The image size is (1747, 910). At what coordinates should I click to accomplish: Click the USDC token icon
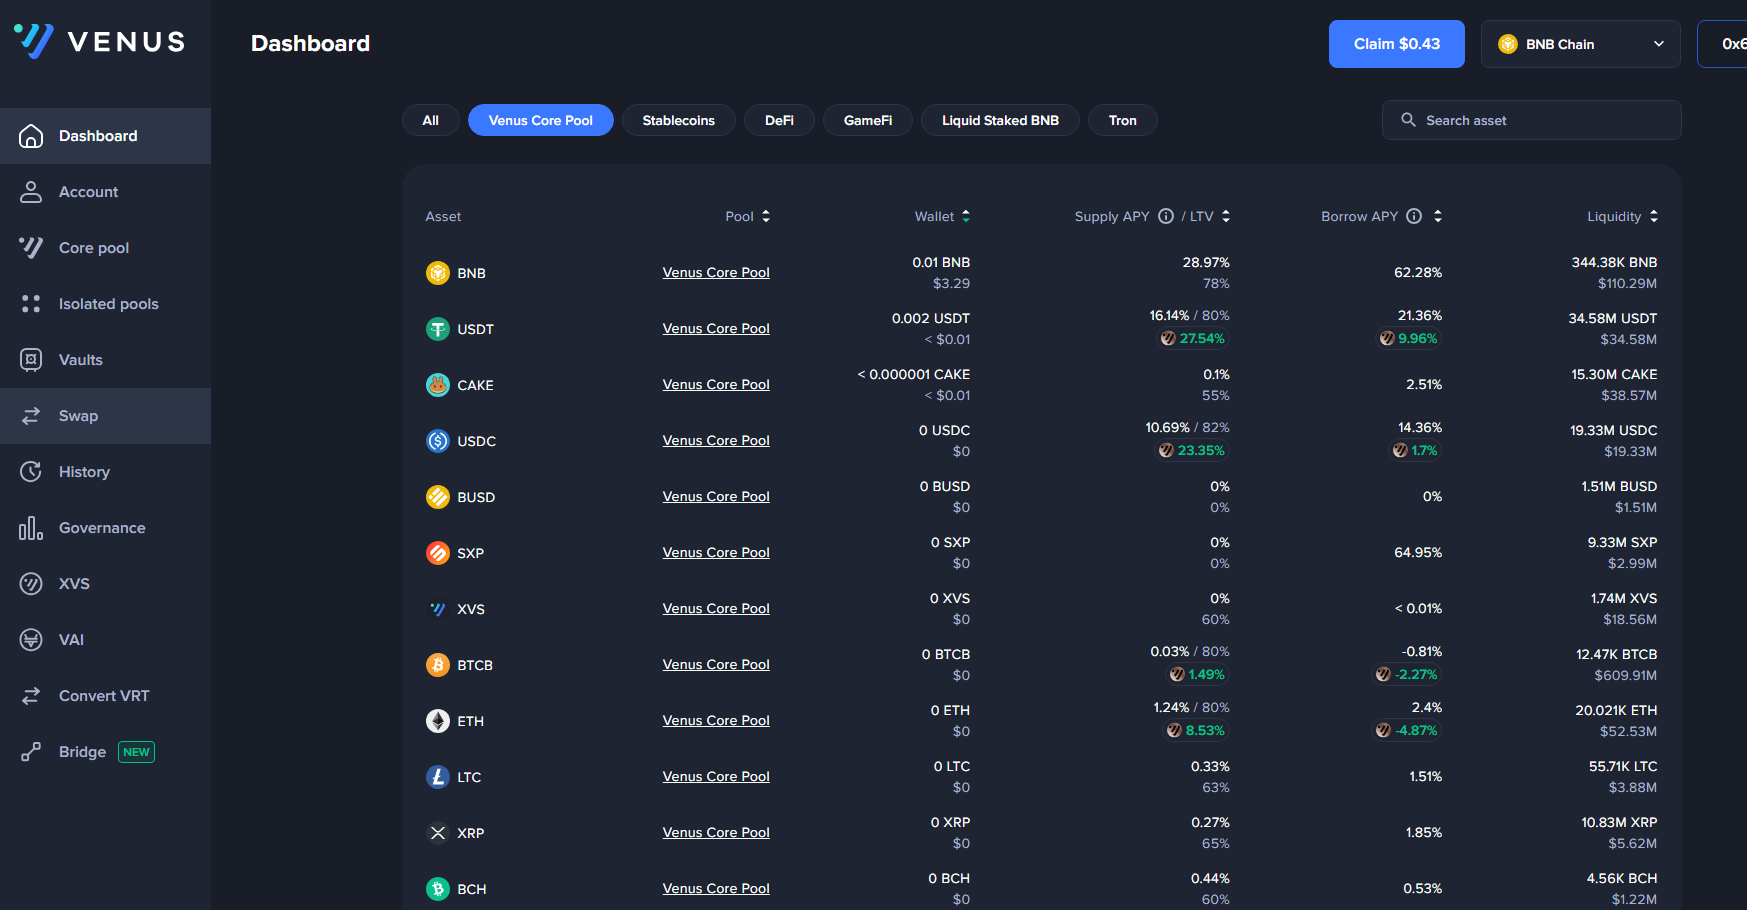click(438, 441)
